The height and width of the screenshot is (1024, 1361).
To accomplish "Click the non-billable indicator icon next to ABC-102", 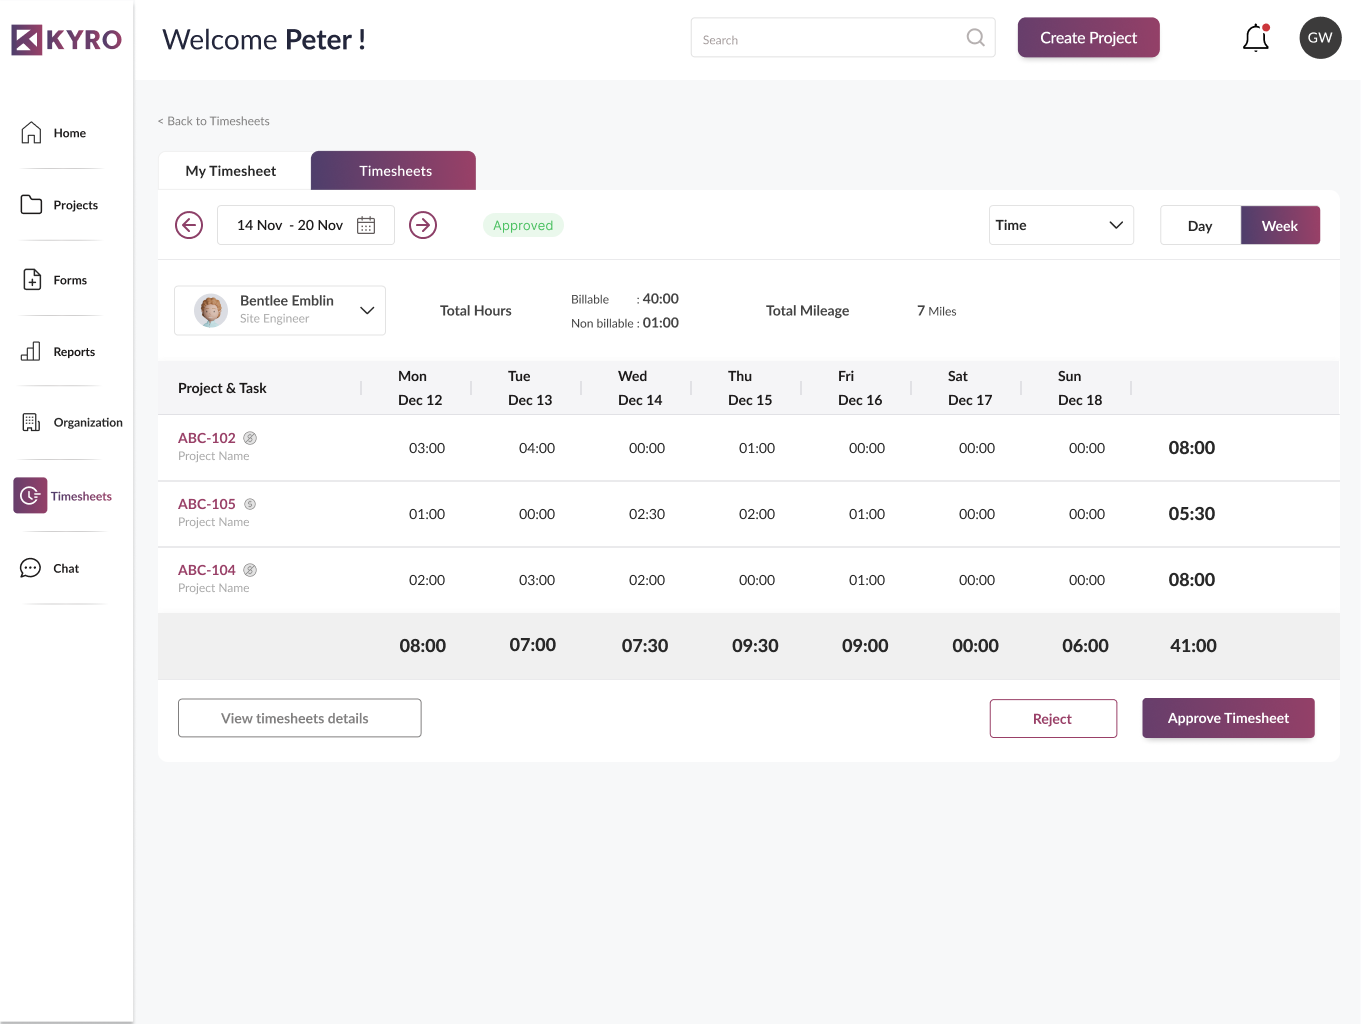I will (250, 437).
